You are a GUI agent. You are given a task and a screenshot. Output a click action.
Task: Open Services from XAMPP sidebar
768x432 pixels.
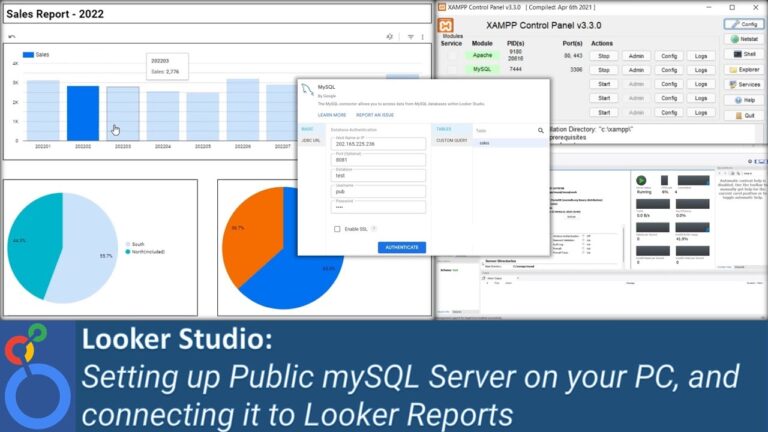[744, 85]
